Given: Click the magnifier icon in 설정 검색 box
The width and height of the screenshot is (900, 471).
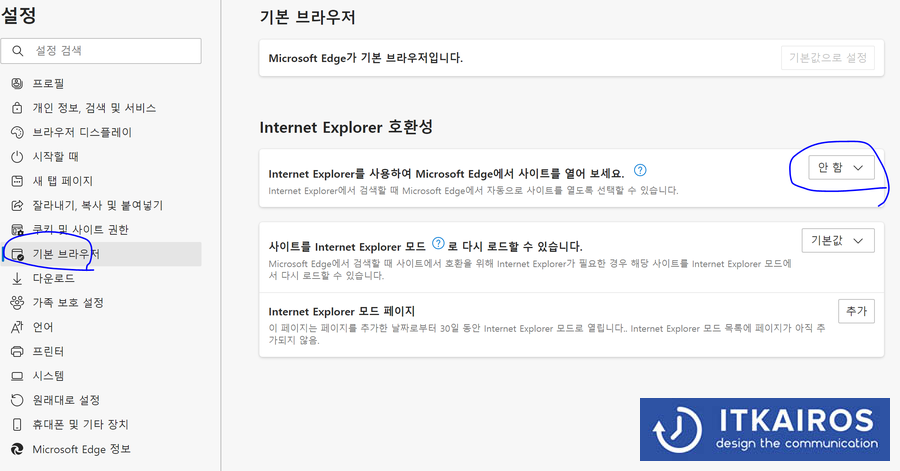Looking at the screenshot, I should pos(18,51).
